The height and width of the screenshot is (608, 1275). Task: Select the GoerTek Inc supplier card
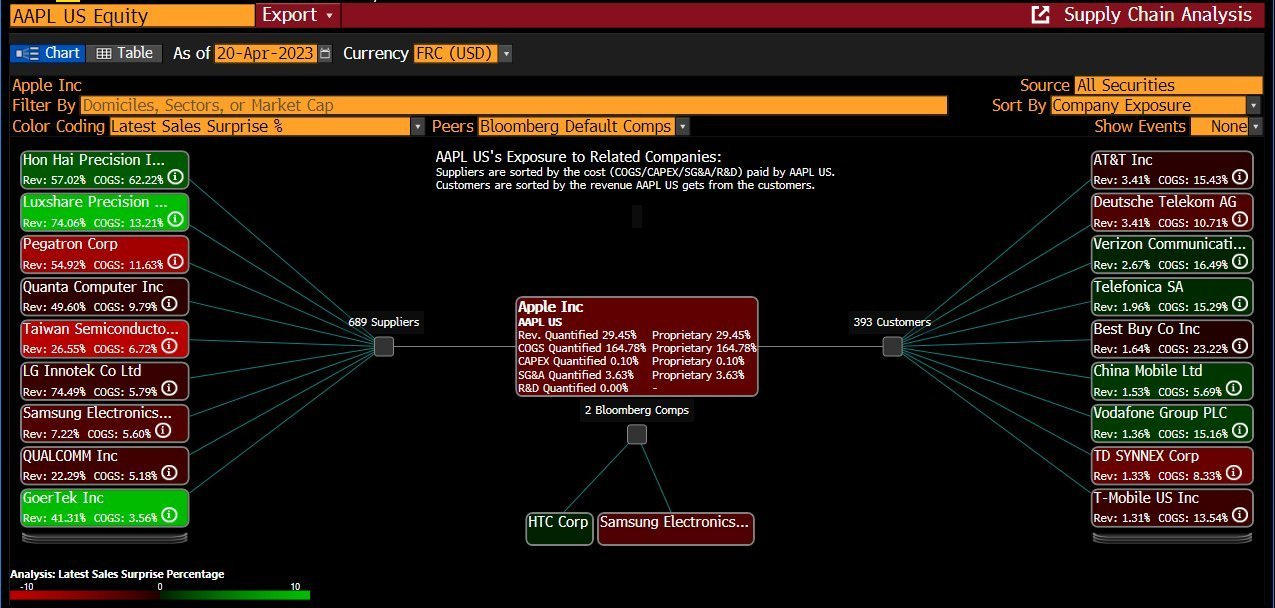pos(104,507)
